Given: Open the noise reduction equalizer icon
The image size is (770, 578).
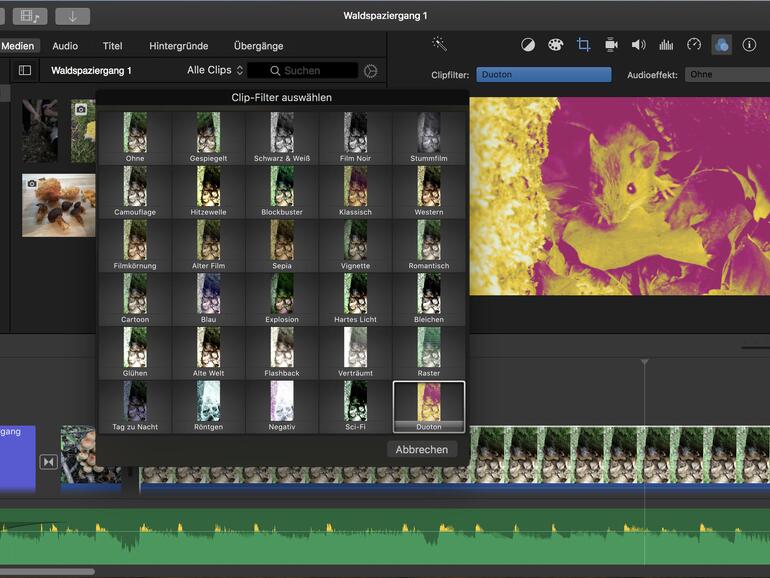Looking at the screenshot, I should [666, 45].
